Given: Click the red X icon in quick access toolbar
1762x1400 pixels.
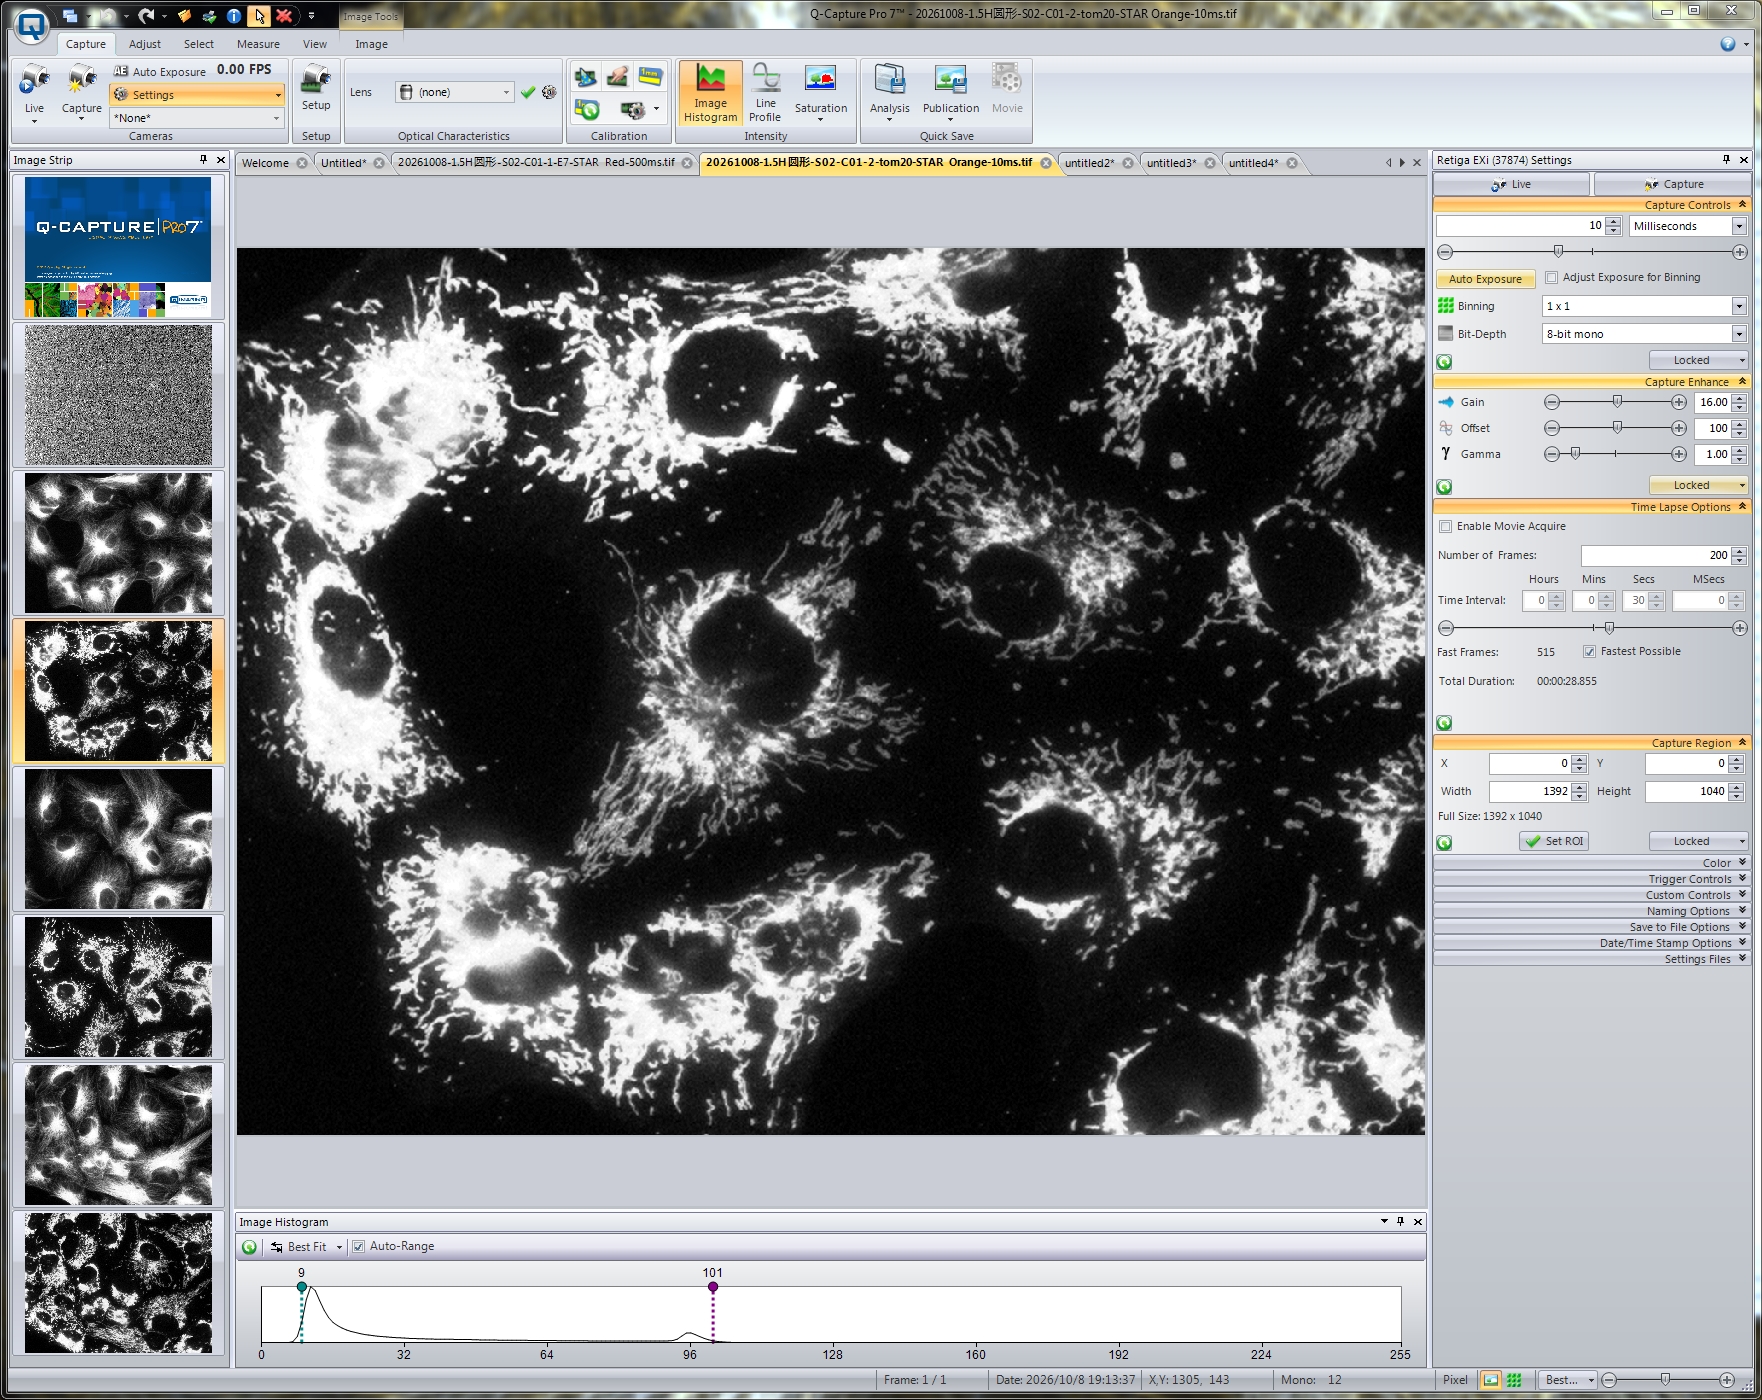Looking at the screenshot, I should pyautogui.click(x=284, y=15).
